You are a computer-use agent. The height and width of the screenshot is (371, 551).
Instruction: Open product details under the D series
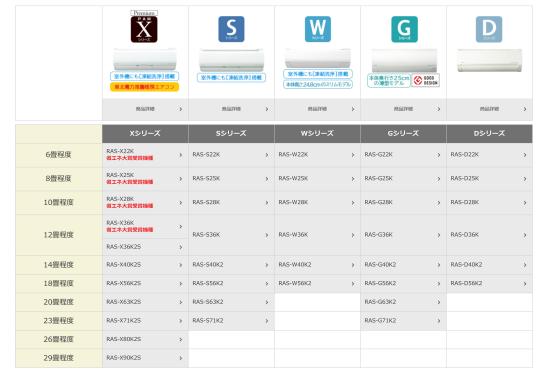click(x=489, y=109)
